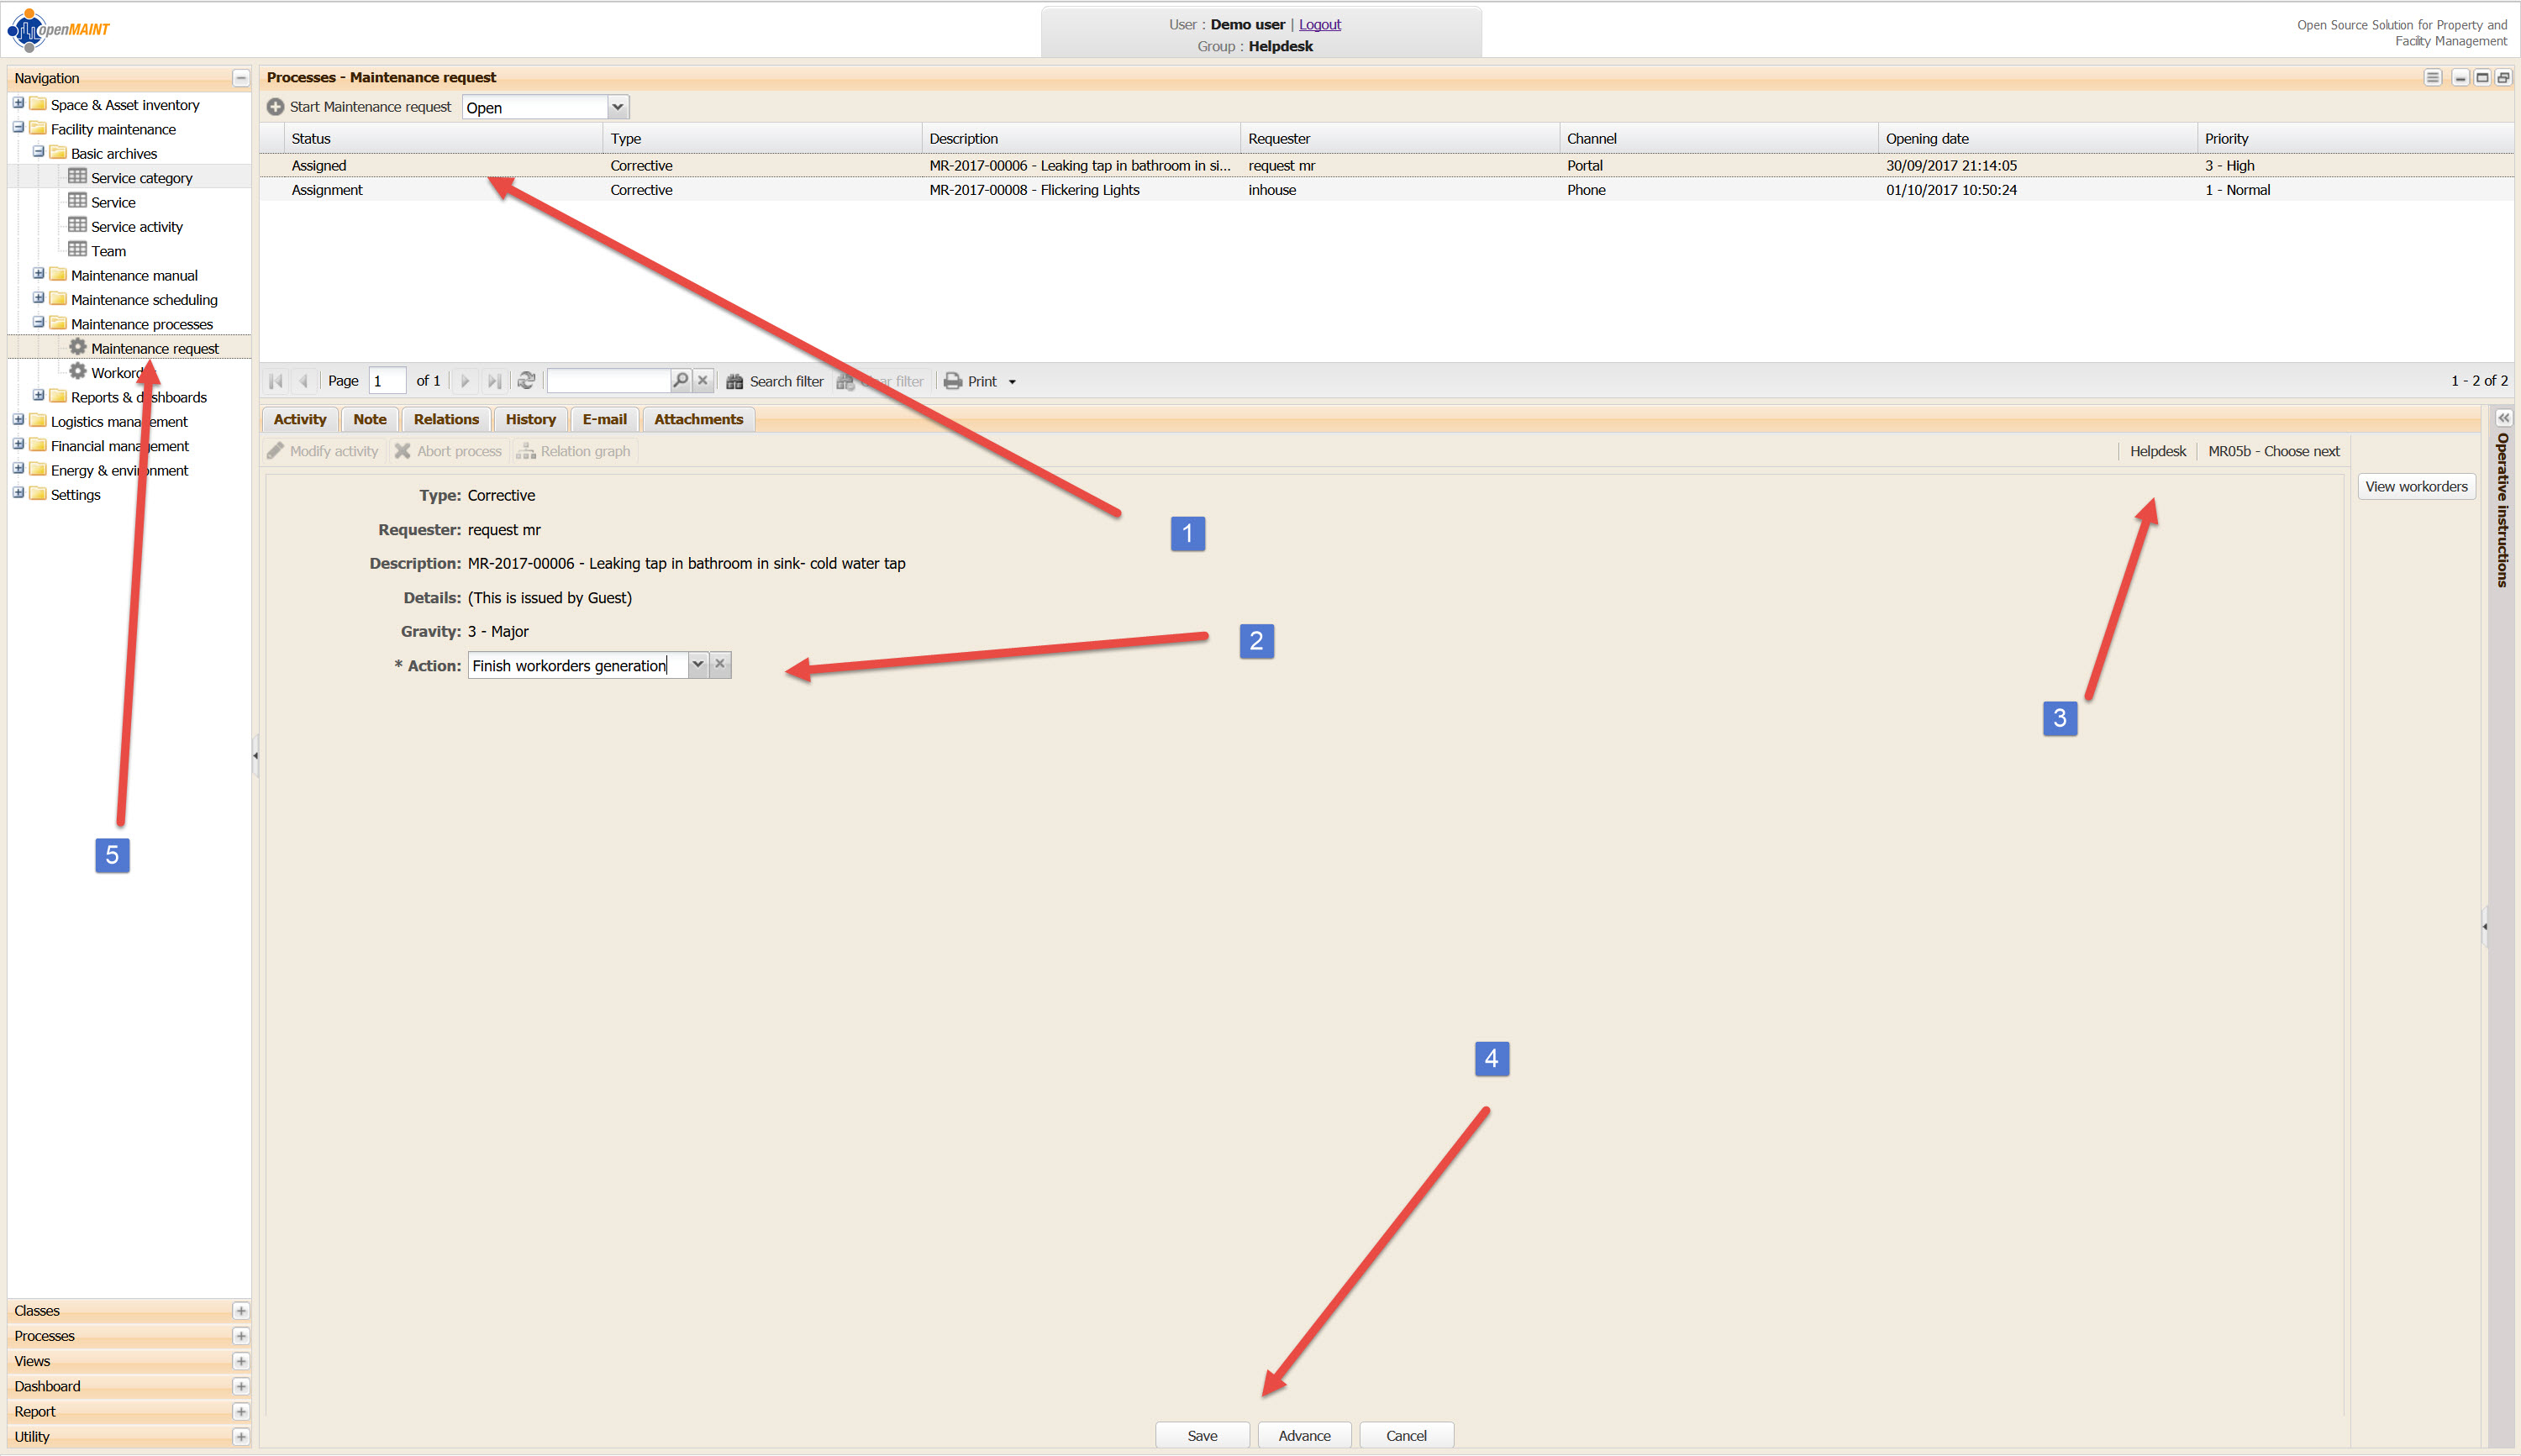This screenshot has width=2521, height=1456.
Task: Expand the Dashboard accordion panel
Action: click(x=240, y=1386)
